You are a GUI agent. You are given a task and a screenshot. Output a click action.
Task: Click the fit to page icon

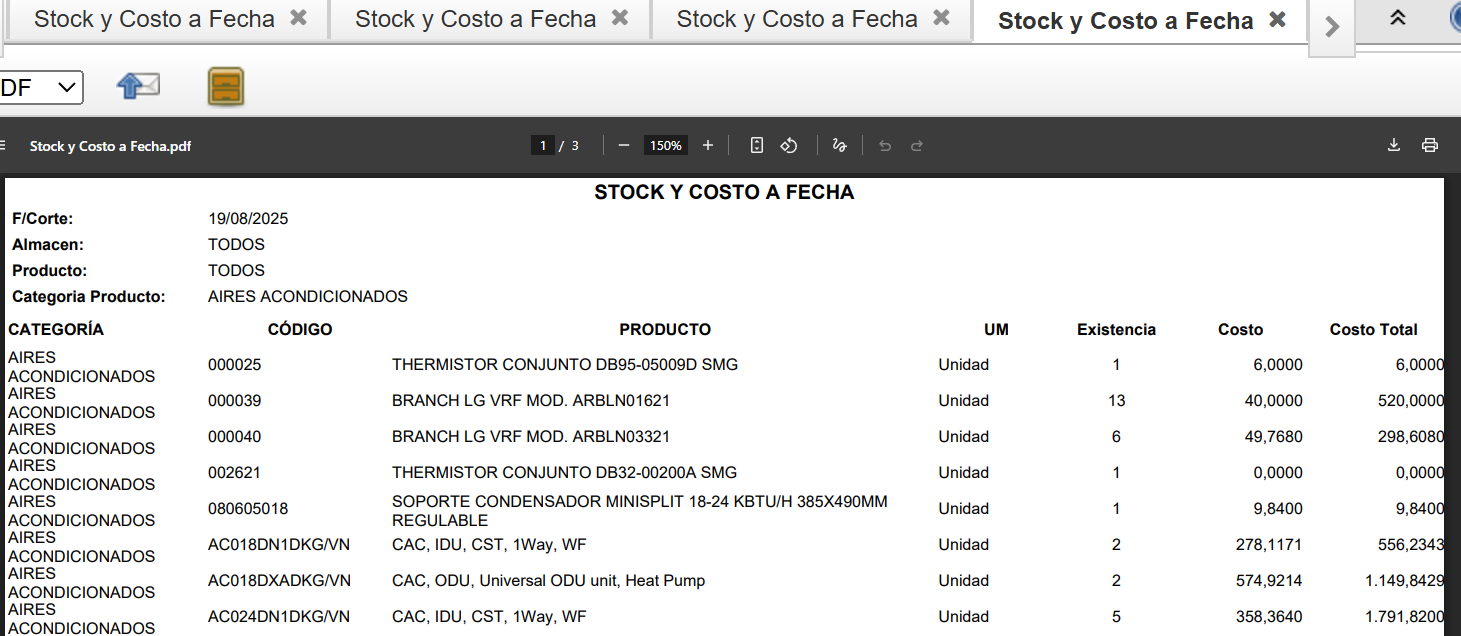[x=757, y=146]
